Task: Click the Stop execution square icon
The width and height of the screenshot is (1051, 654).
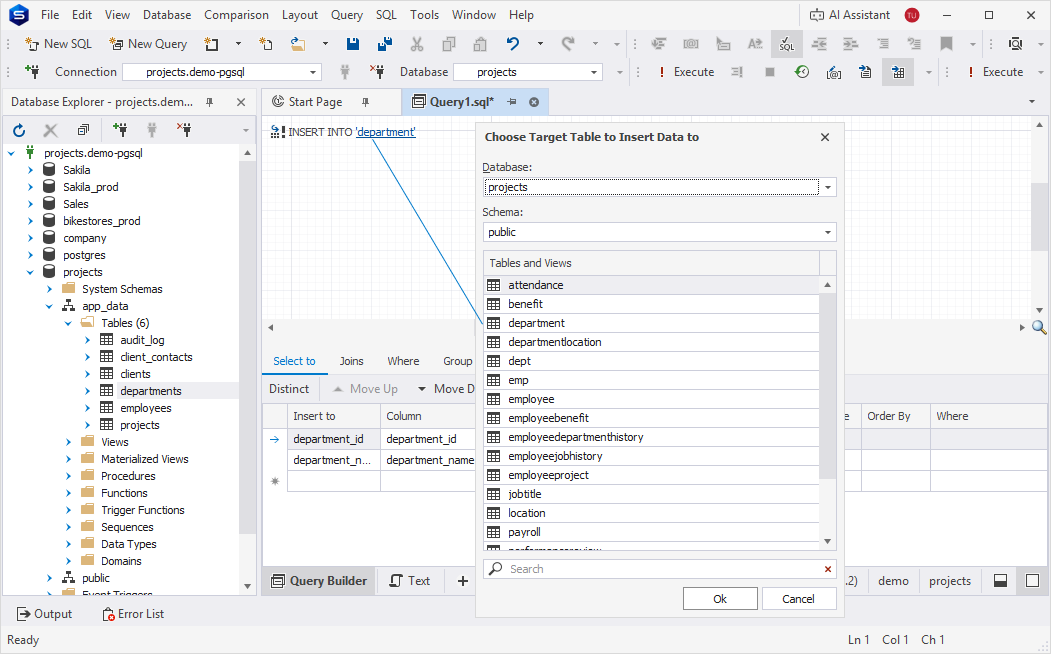Action: [x=769, y=72]
